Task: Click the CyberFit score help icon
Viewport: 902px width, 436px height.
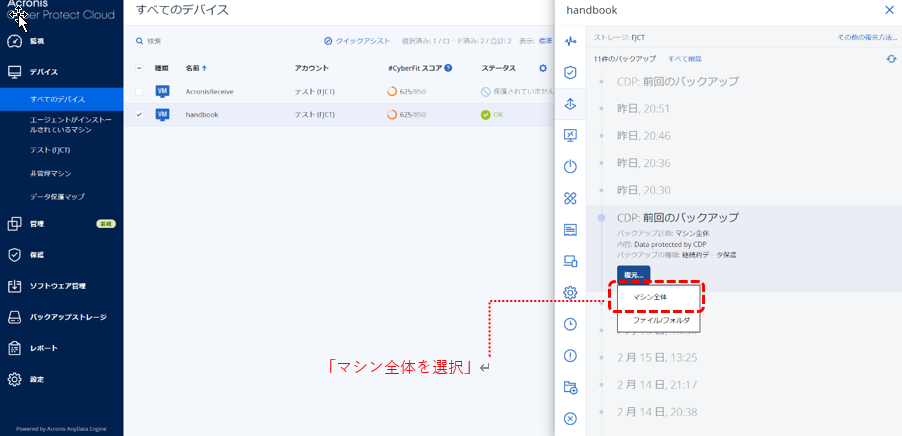Action: click(x=449, y=68)
